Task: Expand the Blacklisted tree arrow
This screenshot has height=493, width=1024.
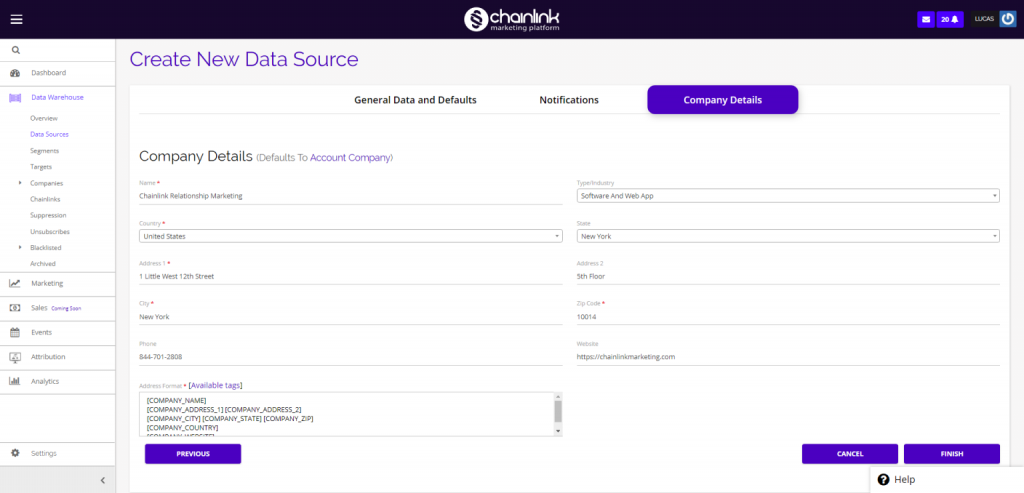Action: (x=20, y=247)
